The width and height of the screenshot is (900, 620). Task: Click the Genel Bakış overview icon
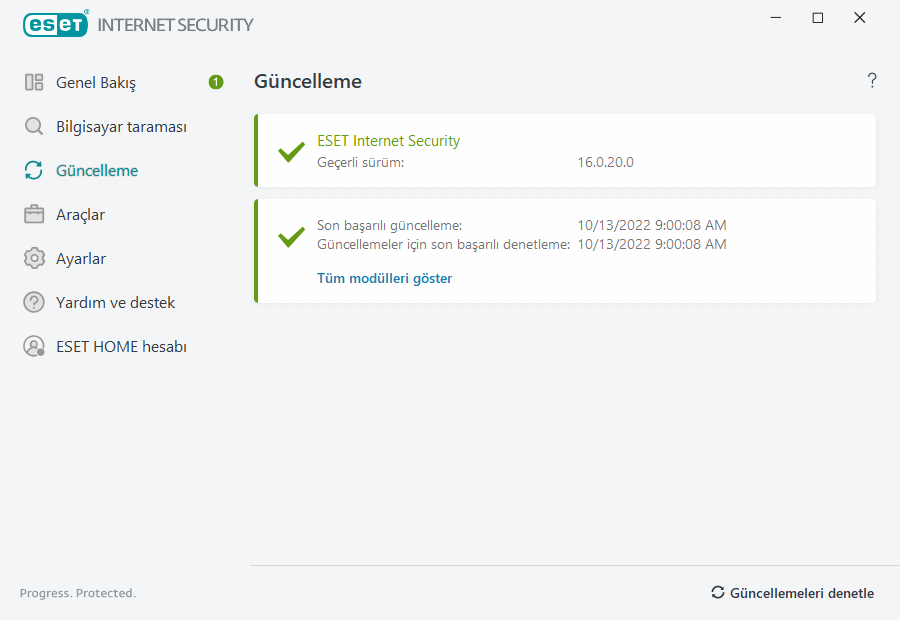tap(34, 83)
